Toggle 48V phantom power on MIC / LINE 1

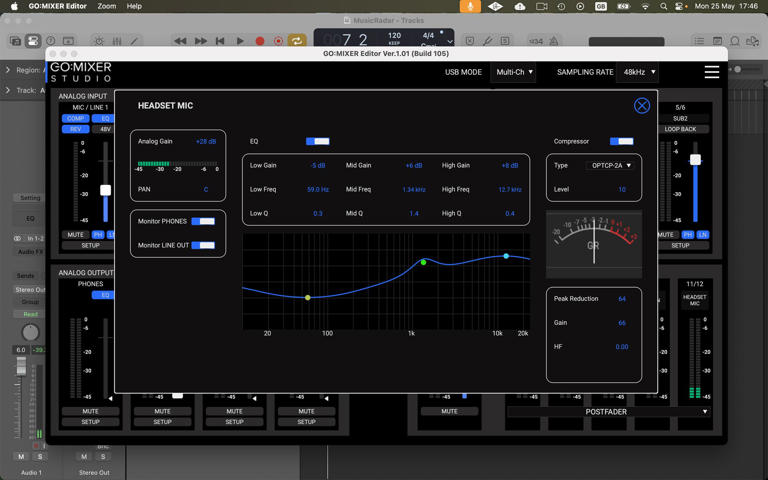coord(104,129)
